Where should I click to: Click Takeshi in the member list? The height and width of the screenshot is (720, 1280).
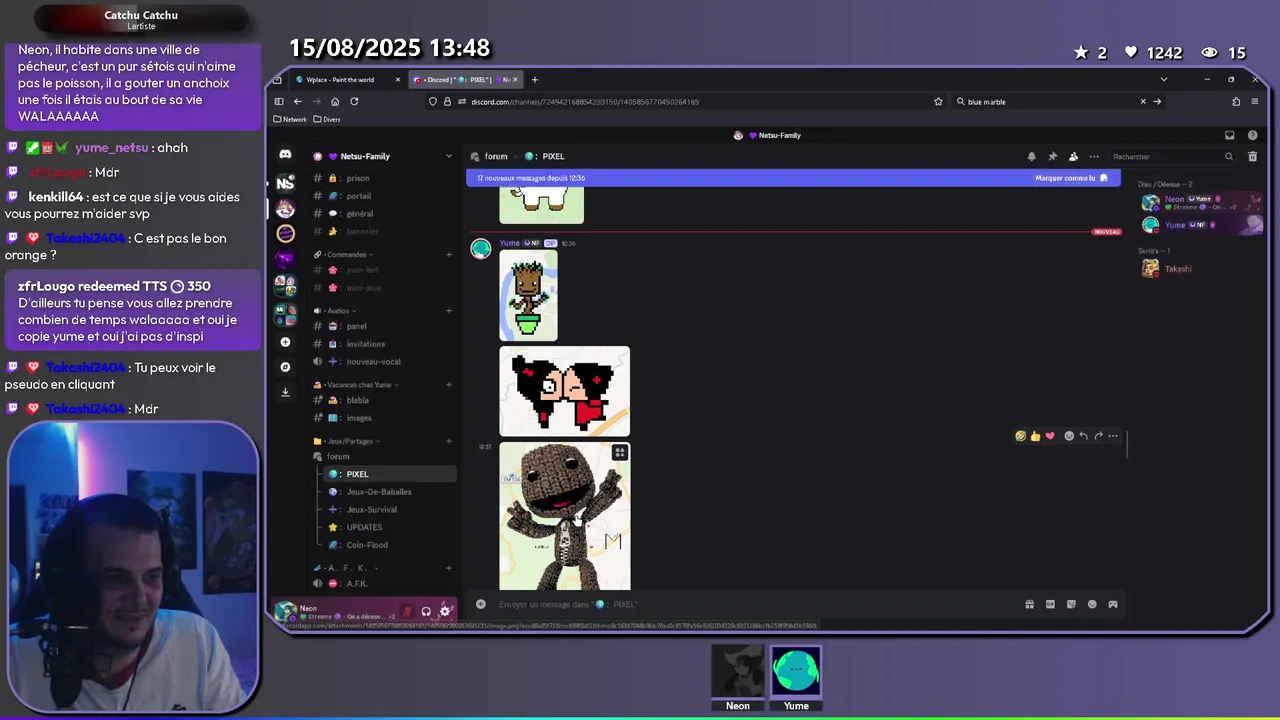coord(1177,269)
